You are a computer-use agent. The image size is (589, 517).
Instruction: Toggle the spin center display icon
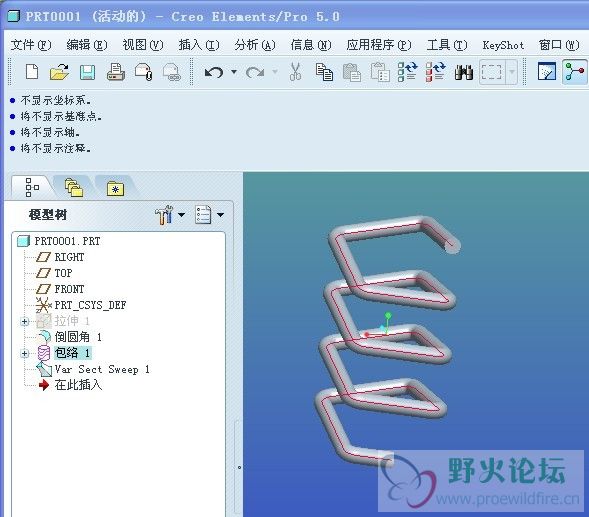[575, 71]
